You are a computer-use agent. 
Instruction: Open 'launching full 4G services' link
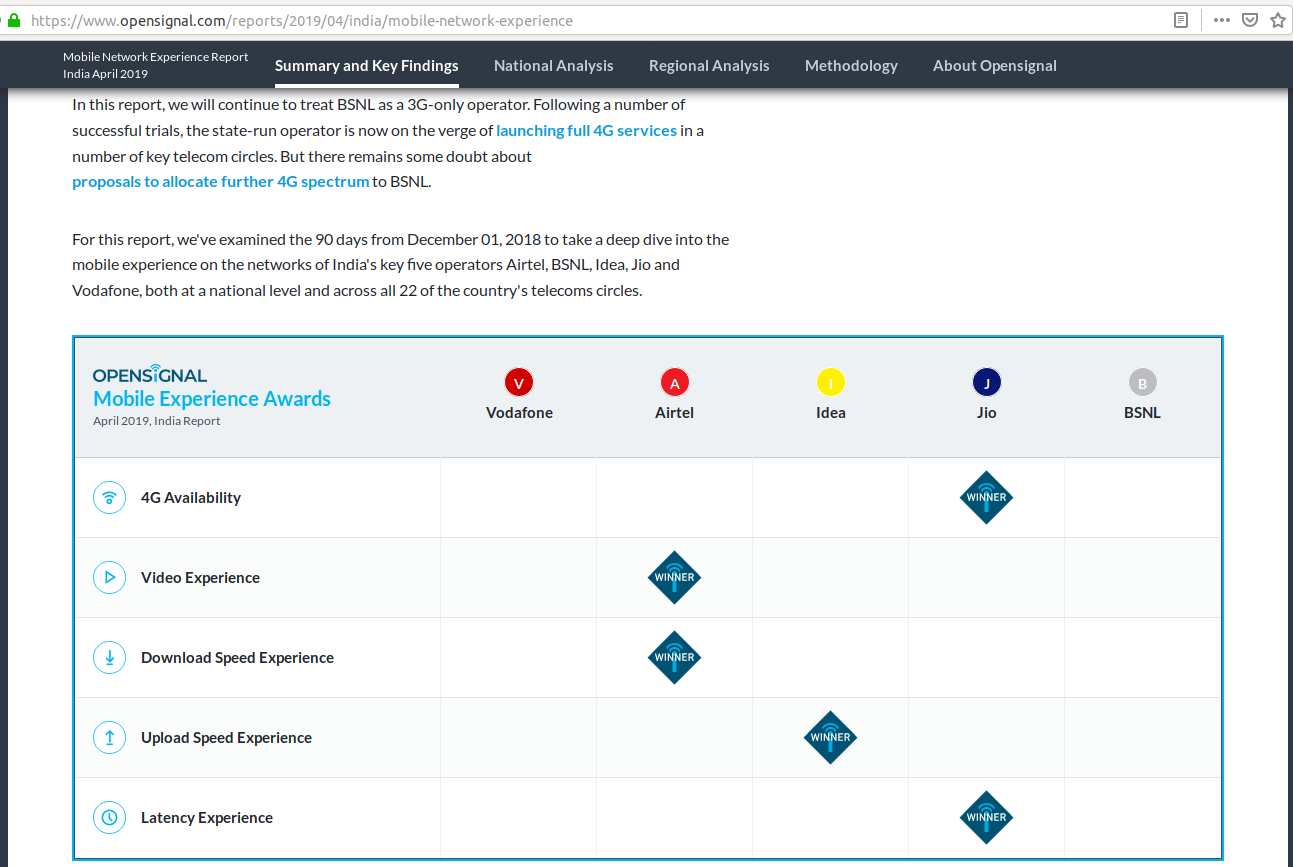coord(587,130)
